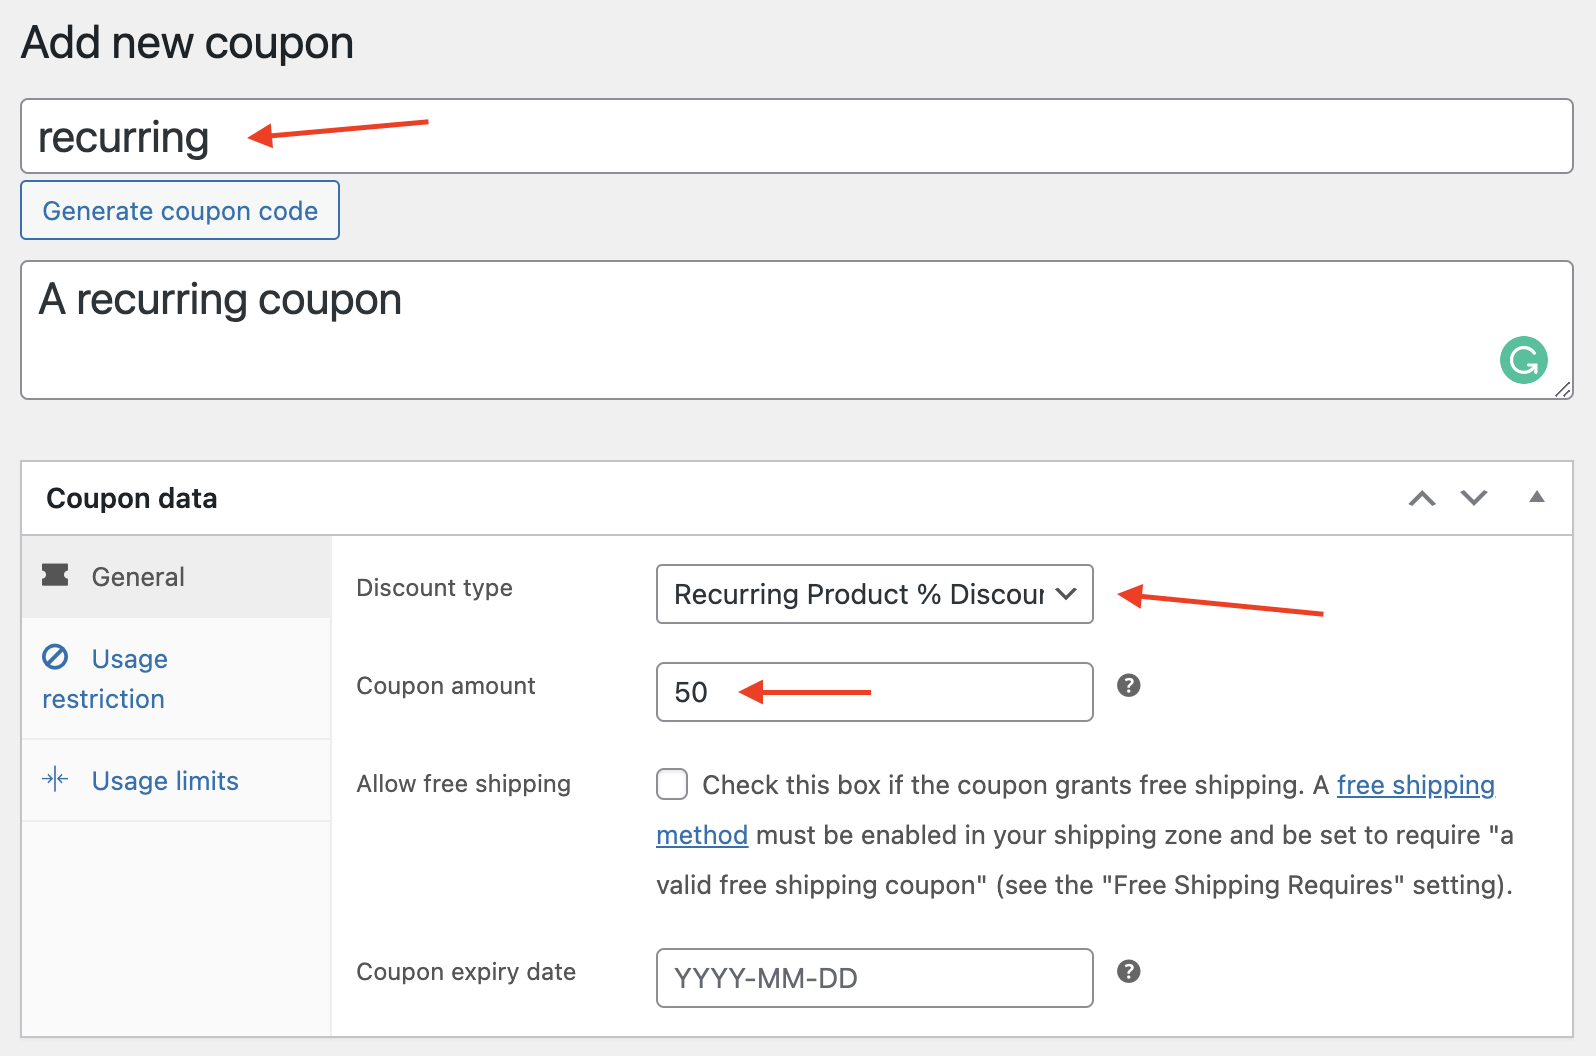The width and height of the screenshot is (1596, 1056).
Task: Click the General tab ticket icon
Action: coord(55,575)
